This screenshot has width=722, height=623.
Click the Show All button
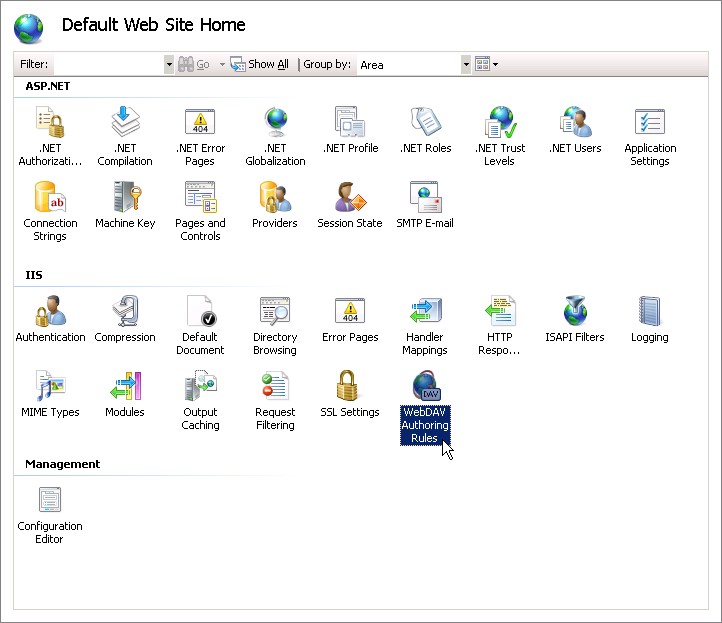click(260, 64)
